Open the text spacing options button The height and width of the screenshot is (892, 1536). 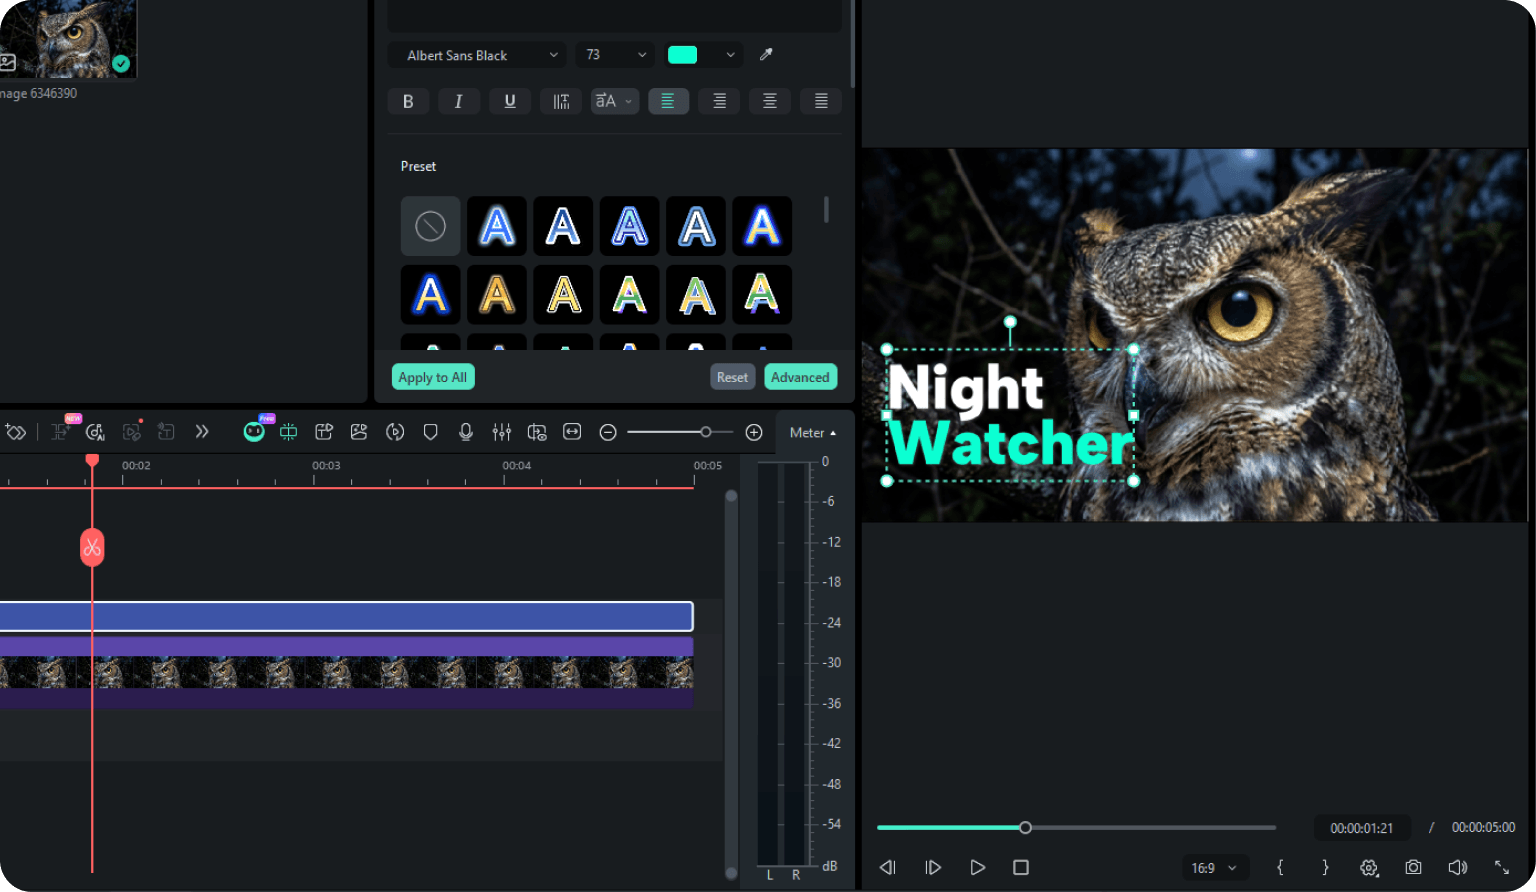pyautogui.click(x=561, y=101)
